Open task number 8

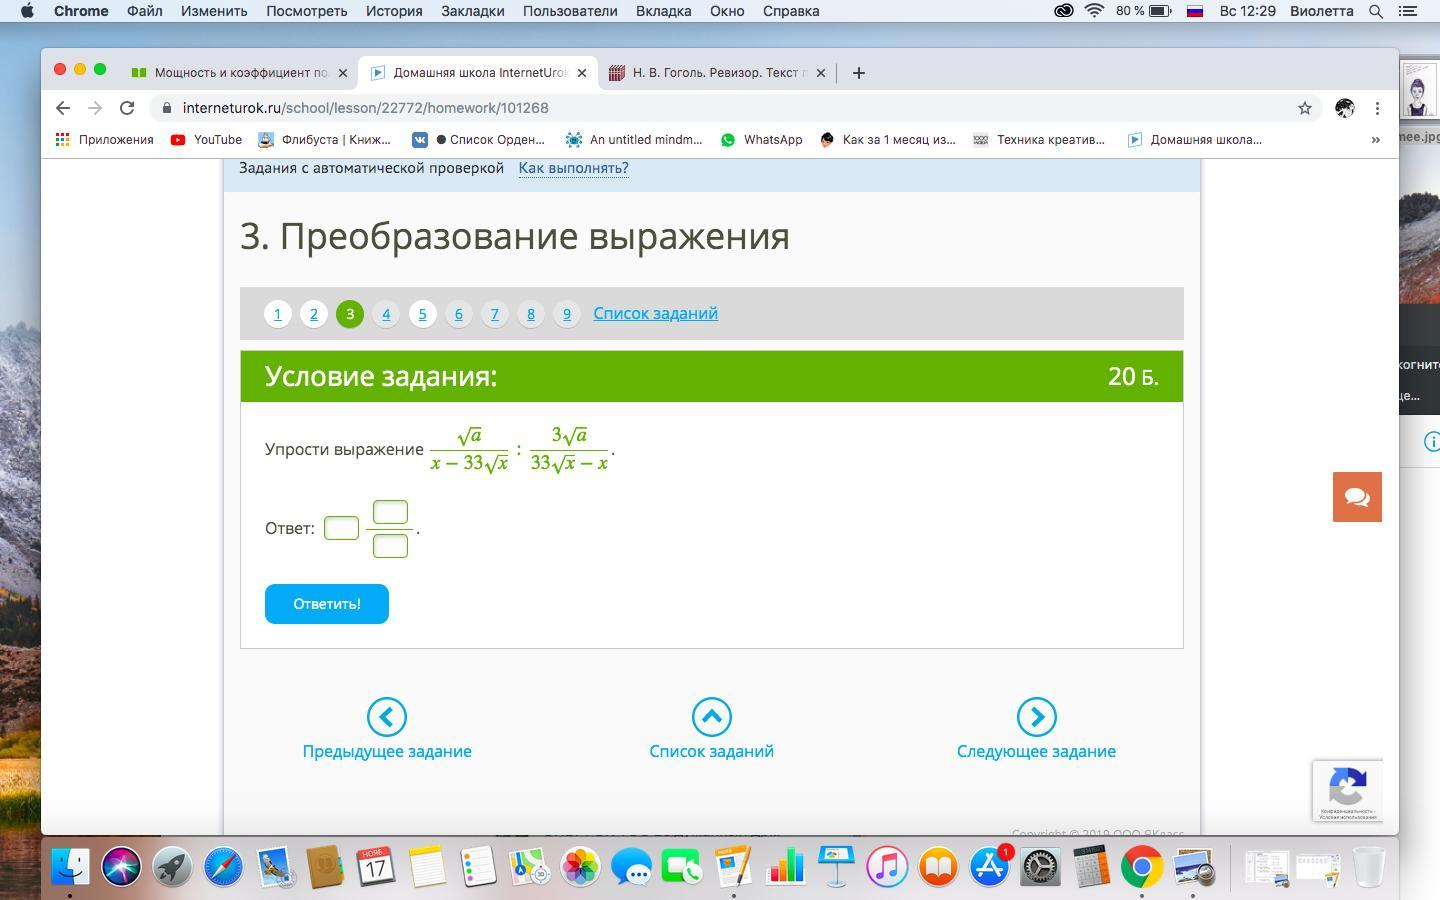(530, 314)
